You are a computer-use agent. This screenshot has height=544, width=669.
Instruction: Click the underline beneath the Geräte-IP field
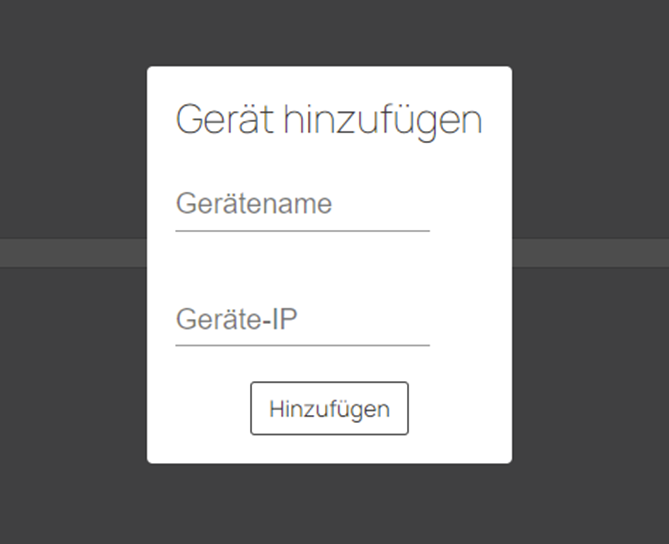pos(302,345)
